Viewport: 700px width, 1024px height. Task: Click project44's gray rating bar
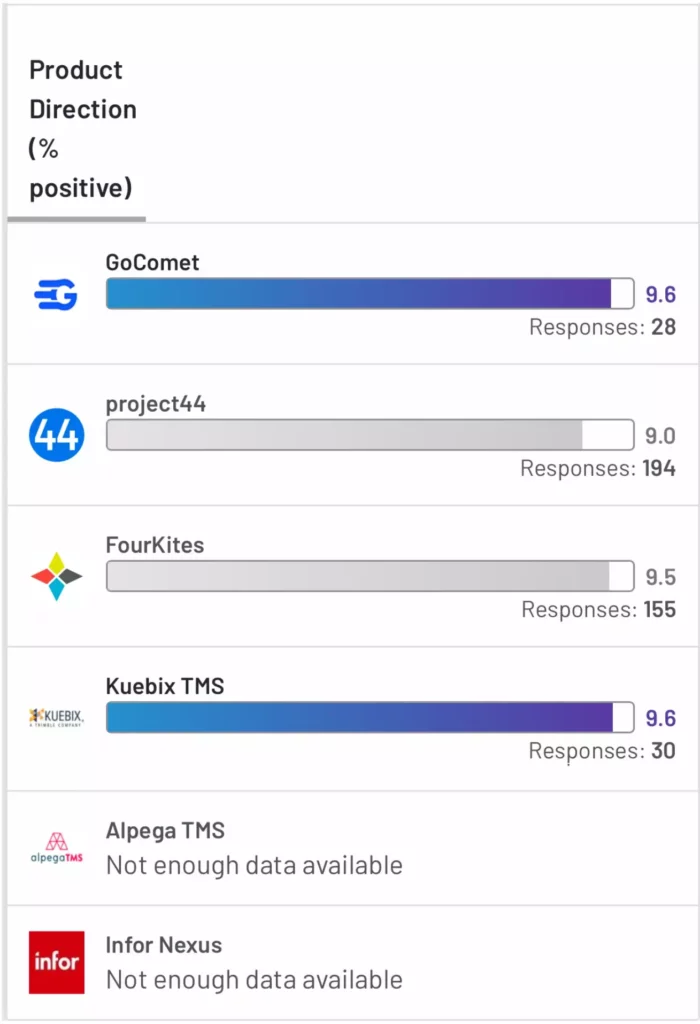pyautogui.click(x=370, y=435)
